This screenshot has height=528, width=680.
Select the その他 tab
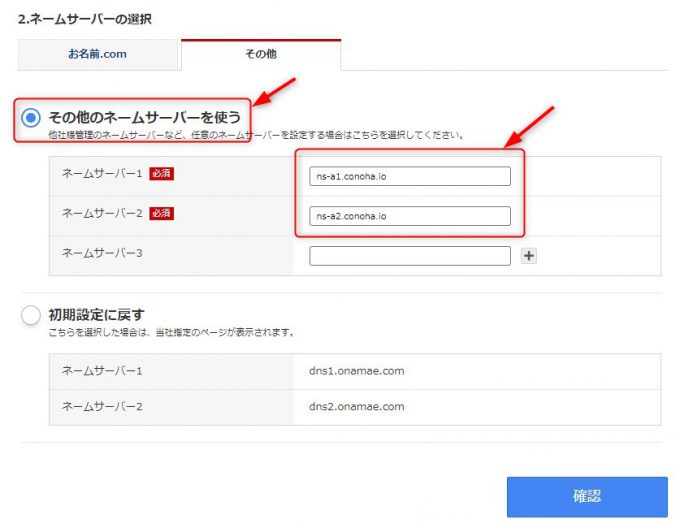[x=261, y=54]
